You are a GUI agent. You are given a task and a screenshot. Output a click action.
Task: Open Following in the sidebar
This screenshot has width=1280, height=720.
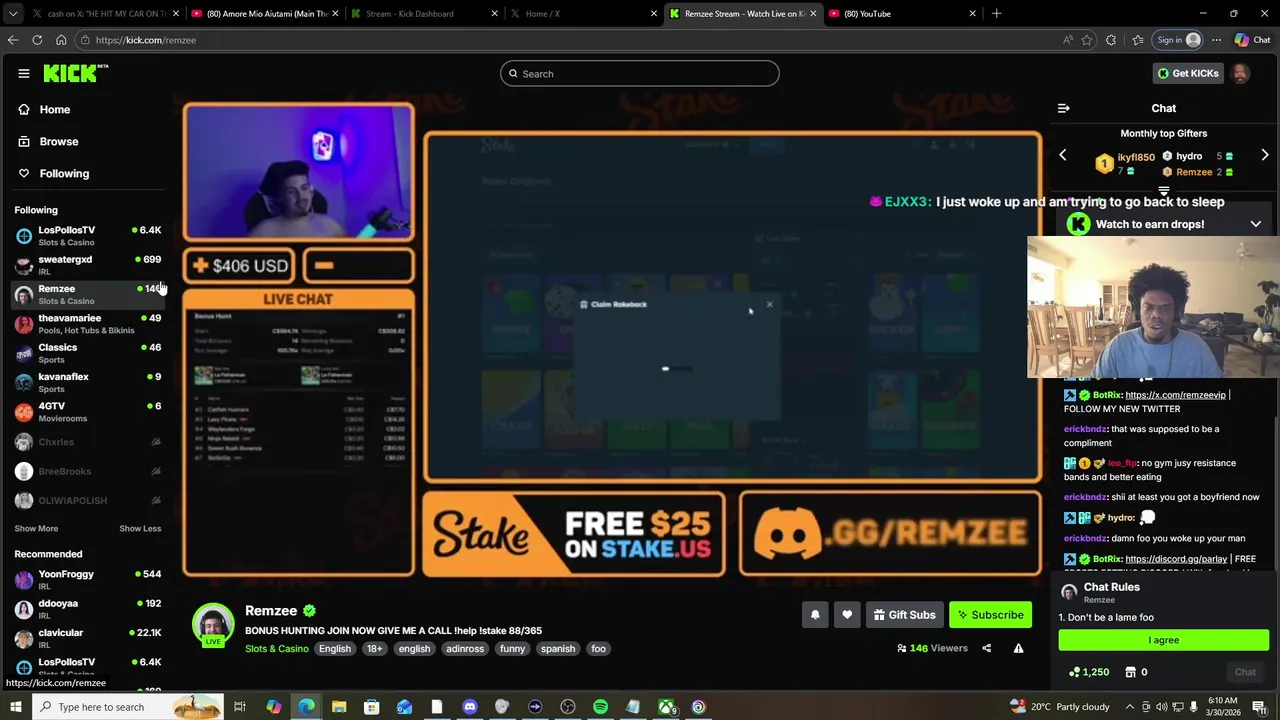pyautogui.click(x=64, y=173)
